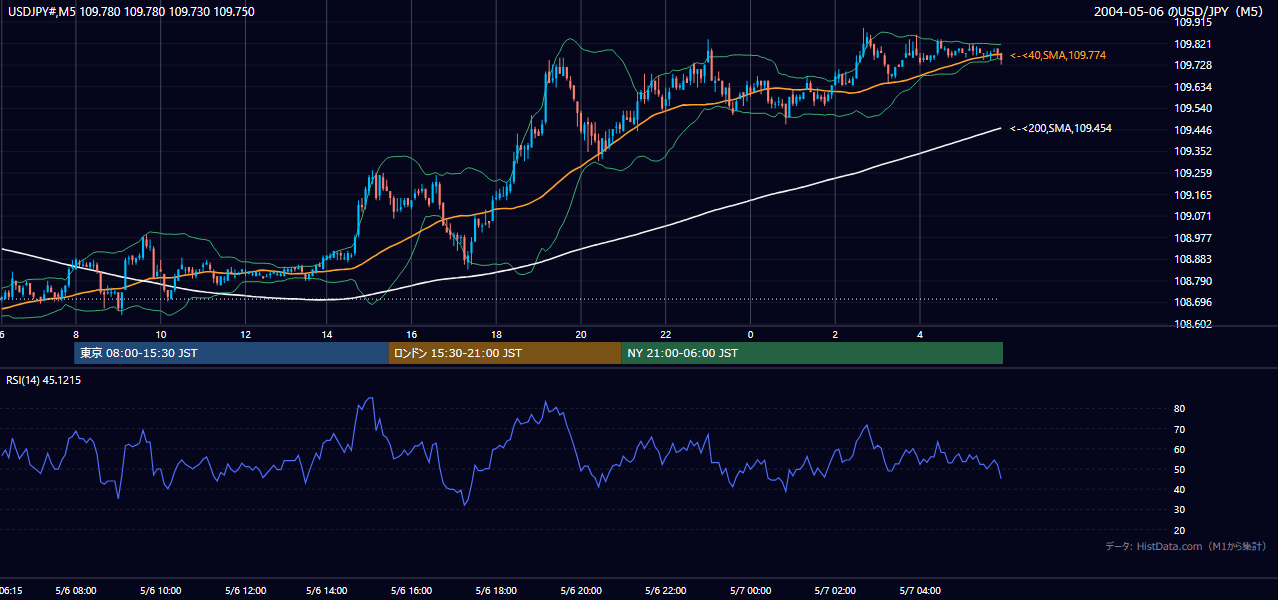The width and height of the screenshot is (1278, 600).
Task: Click the 109.728 price axis label
Action: pos(1193,65)
